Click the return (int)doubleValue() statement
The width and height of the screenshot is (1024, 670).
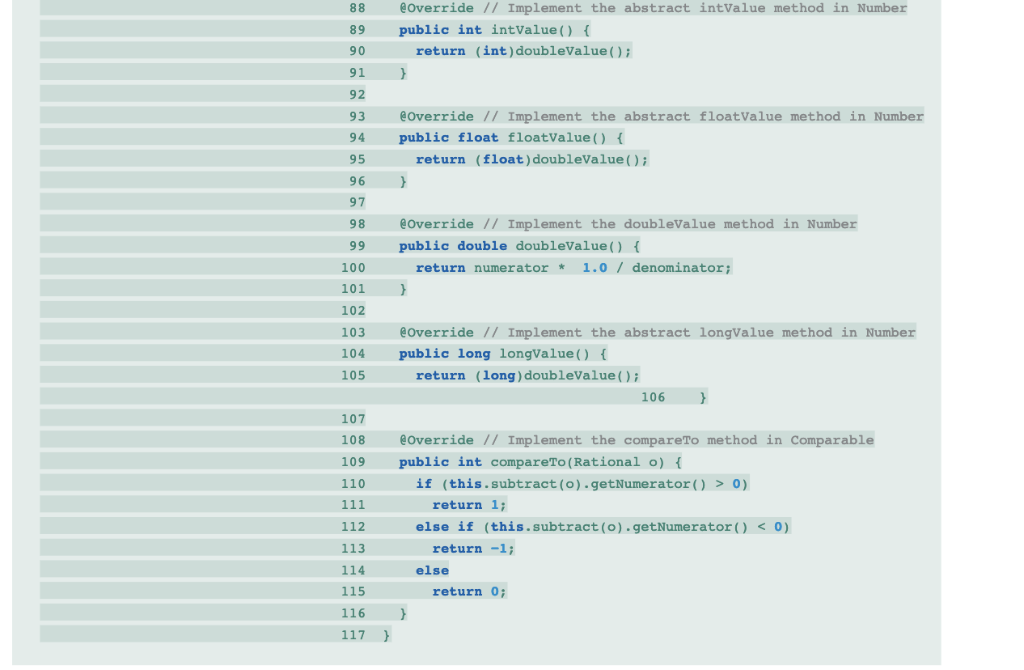(x=524, y=52)
